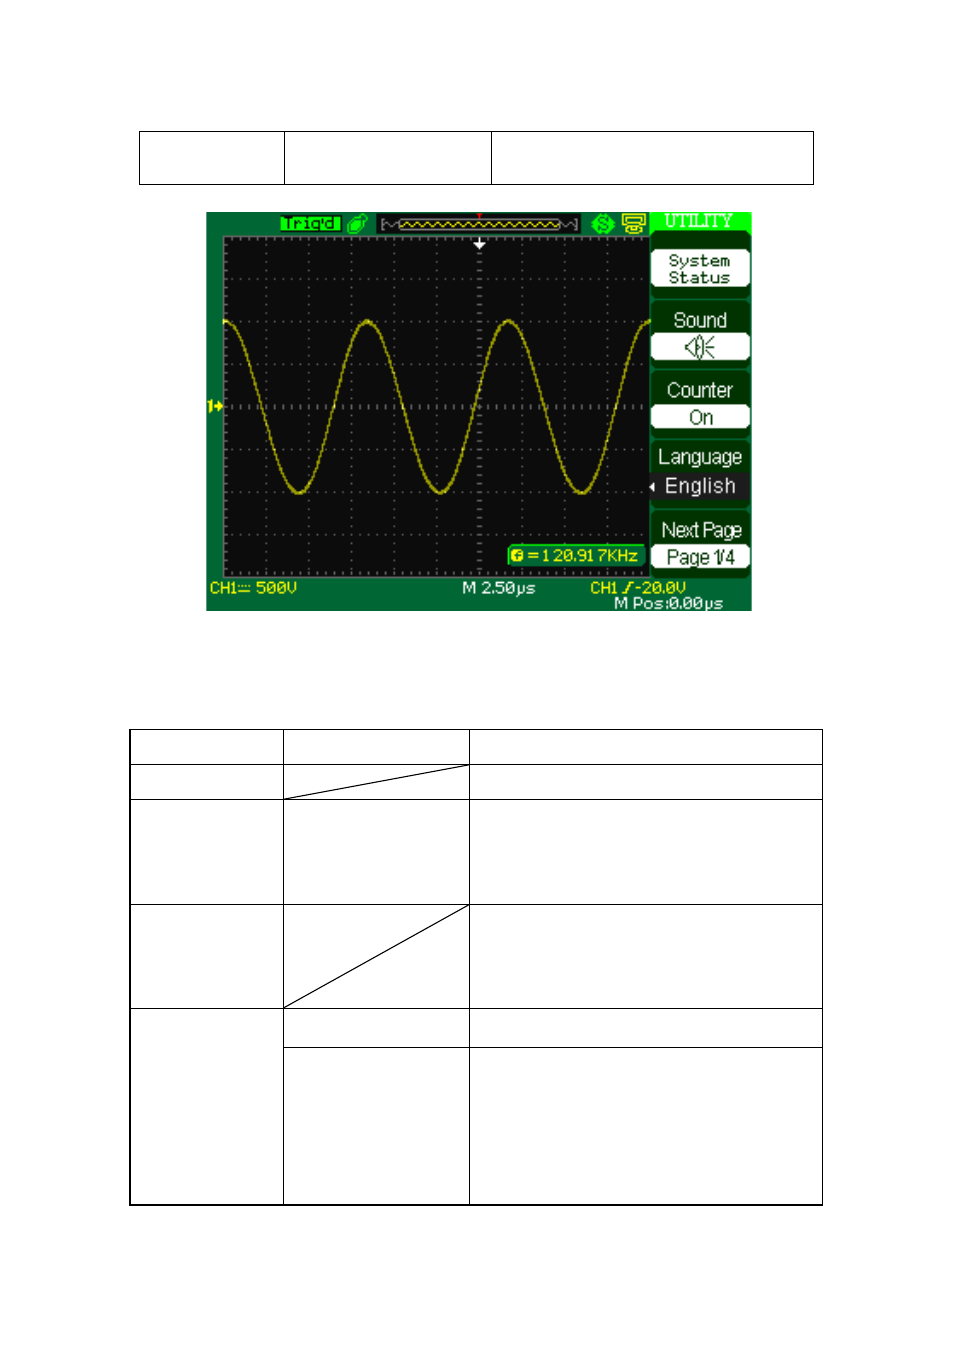953x1352 pixels.
Task: Toggle the Counter On setting
Action: (x=700, y=417)
